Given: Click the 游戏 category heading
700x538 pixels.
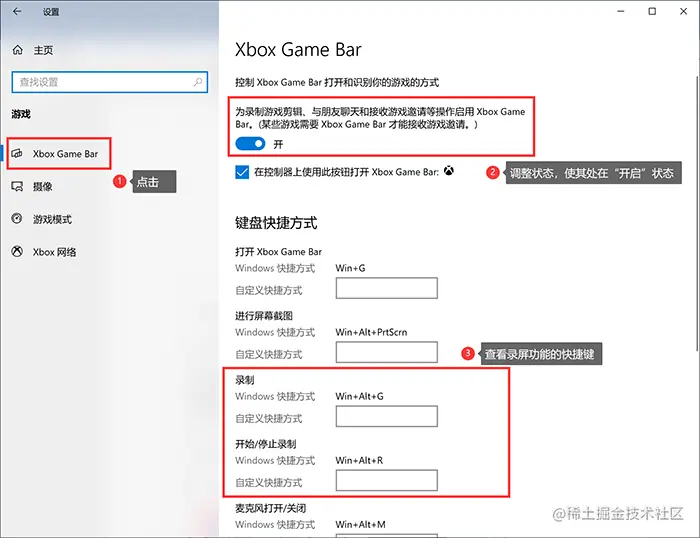Looking at the screenshot, I should pos(21,114).
